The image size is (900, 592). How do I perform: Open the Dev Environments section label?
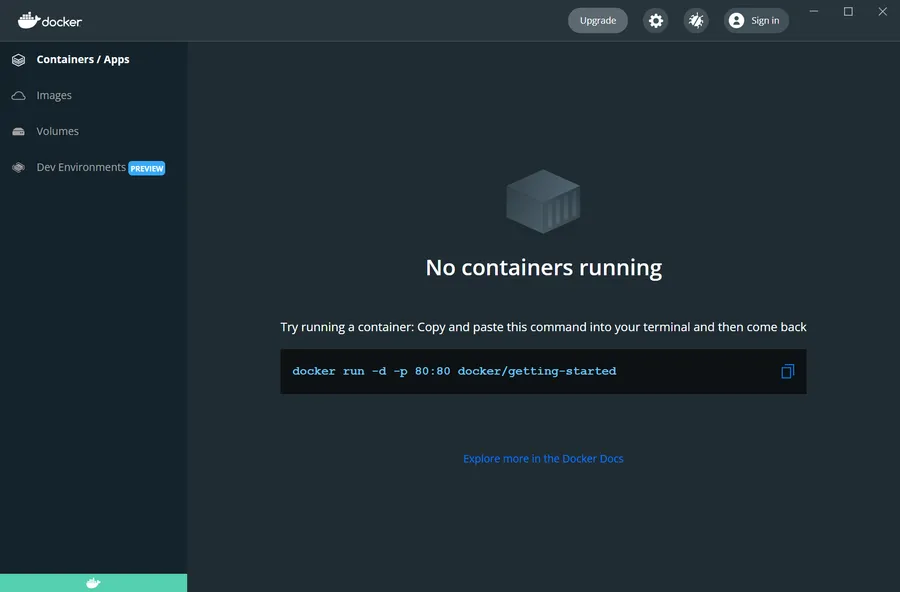click(x=81, y=168)
